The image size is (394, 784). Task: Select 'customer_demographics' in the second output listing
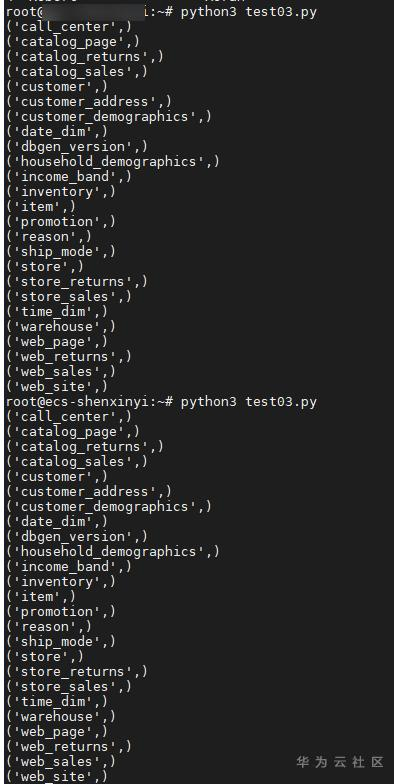pos(108,507)
